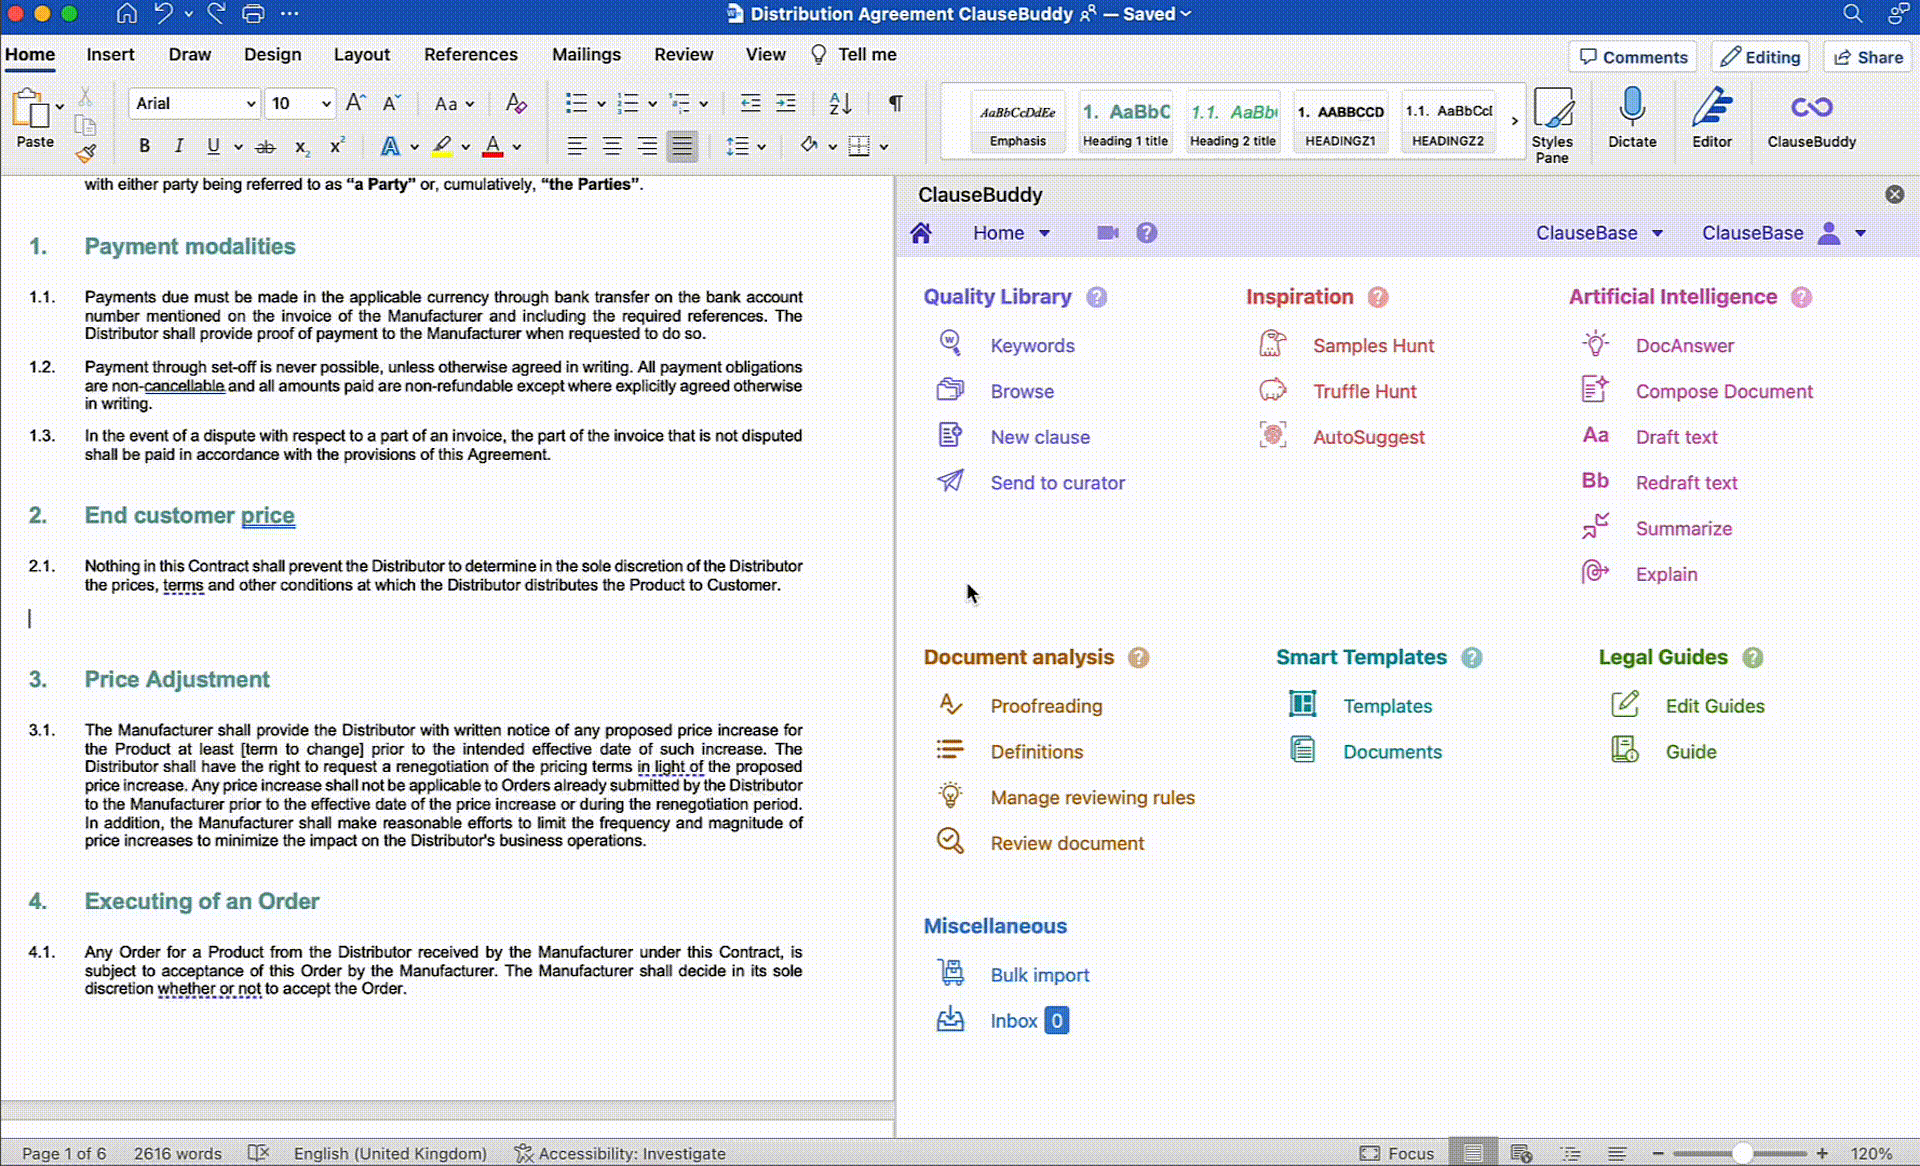Screen dimensions: 1920x1166
Task: Toggle strikethrough formatting
Action: [x=265, y=147]
